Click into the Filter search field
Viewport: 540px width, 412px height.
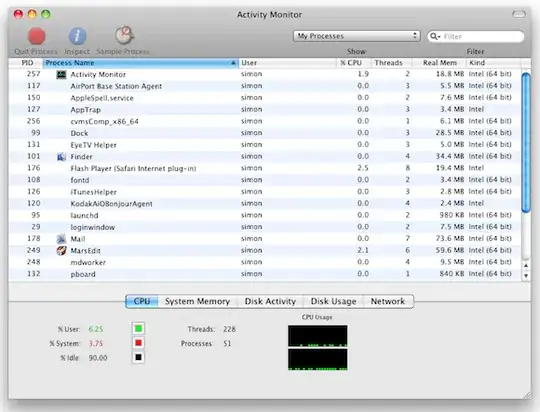coord(476,36)
